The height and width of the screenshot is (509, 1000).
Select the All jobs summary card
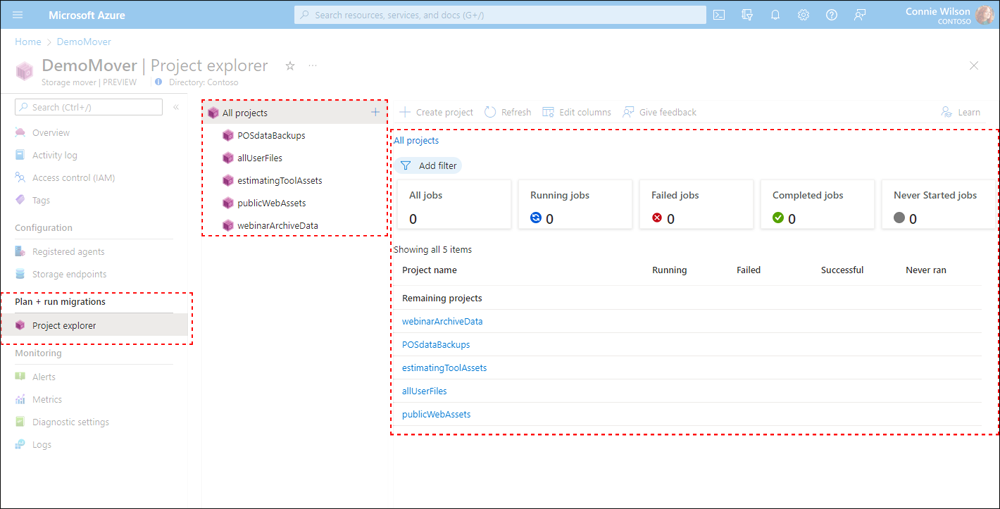tap(454, 204)
